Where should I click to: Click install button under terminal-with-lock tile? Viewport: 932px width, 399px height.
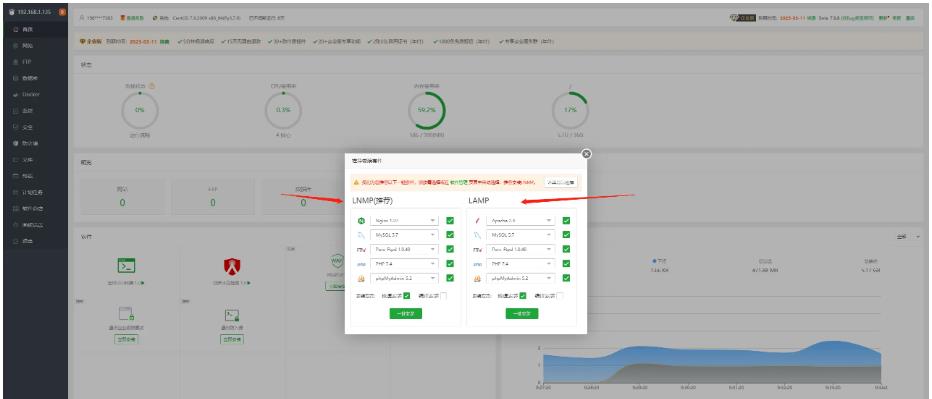pos(232,340)
